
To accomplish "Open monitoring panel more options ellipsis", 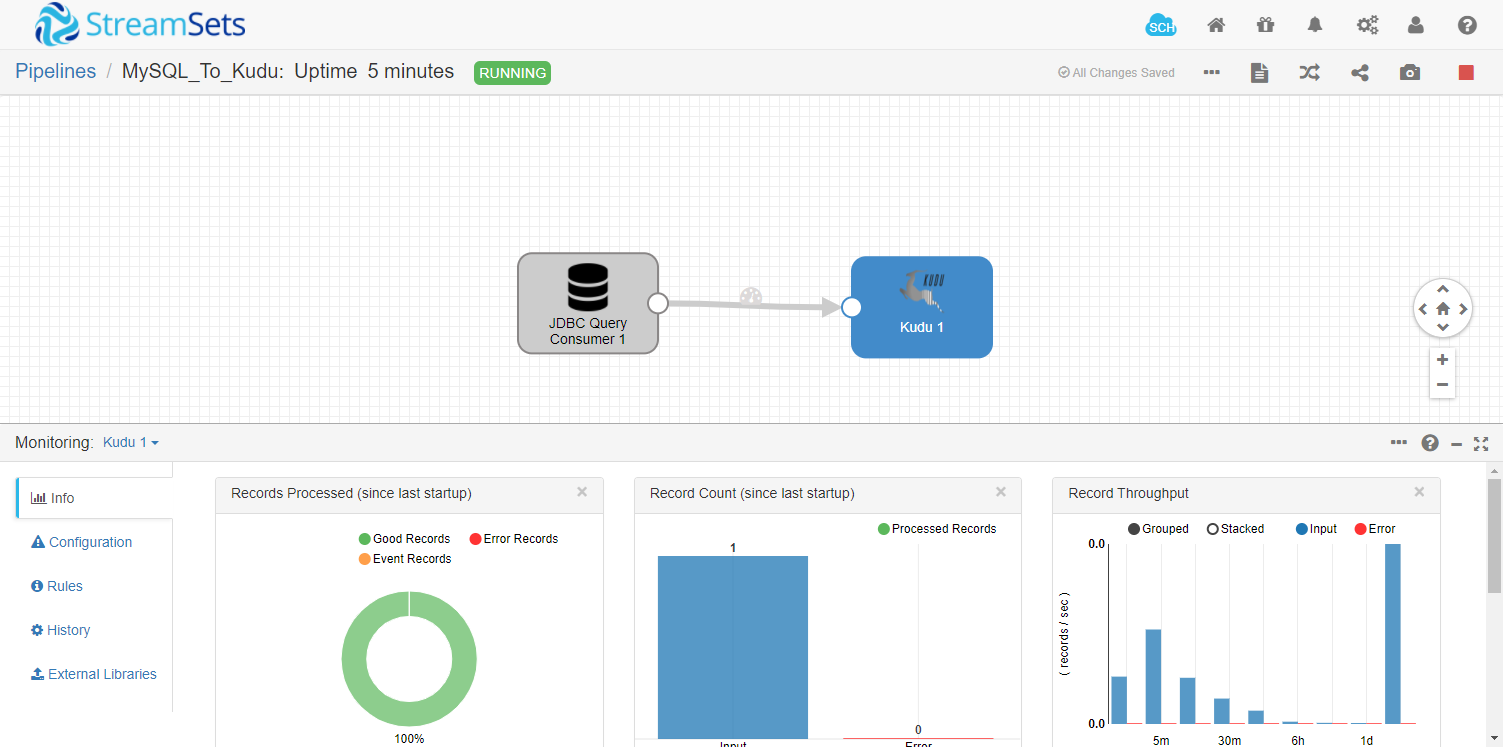I will [x=1398, y=442].
